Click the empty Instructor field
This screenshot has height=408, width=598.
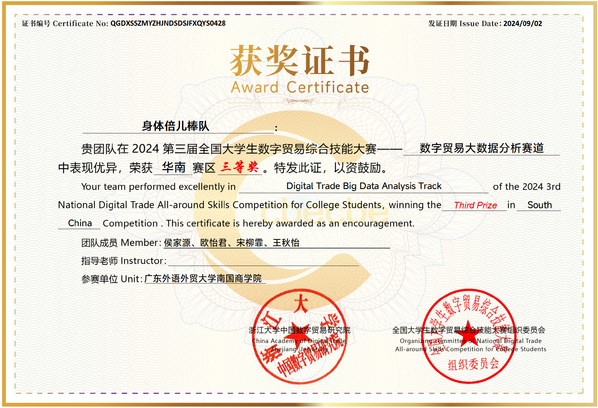(x=263, y=261)
